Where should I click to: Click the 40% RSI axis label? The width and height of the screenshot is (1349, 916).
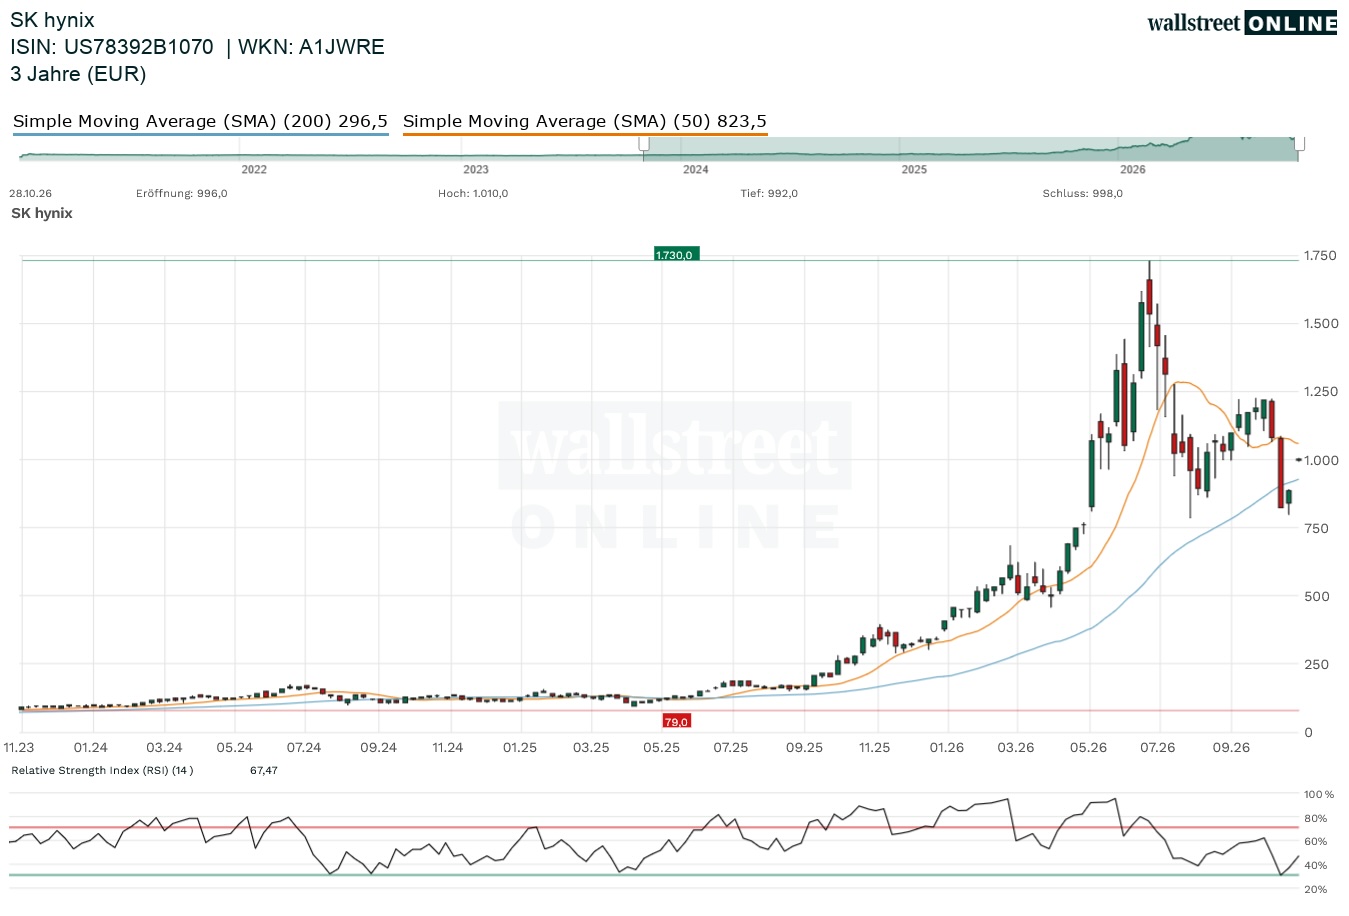pos(1315,865)
